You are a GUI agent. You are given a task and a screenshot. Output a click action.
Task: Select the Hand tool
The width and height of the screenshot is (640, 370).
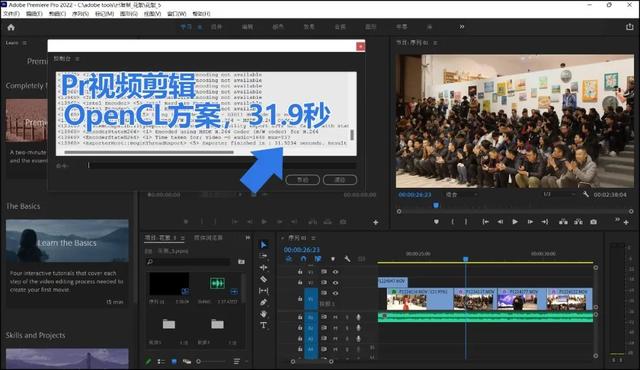click(x=264, y=314)
